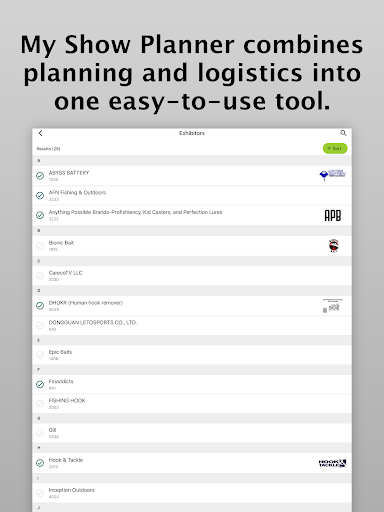This screenshot has height=512, width=384.
Task: Open the exhibitor search magnifier
Action: (343, 133)
